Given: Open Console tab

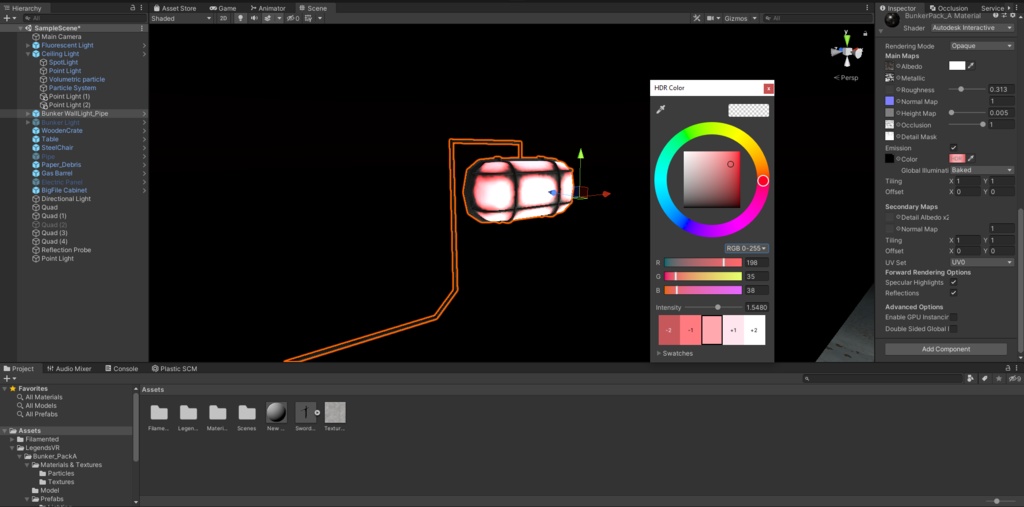Looking at the screenshot, I should coord(121,368).
